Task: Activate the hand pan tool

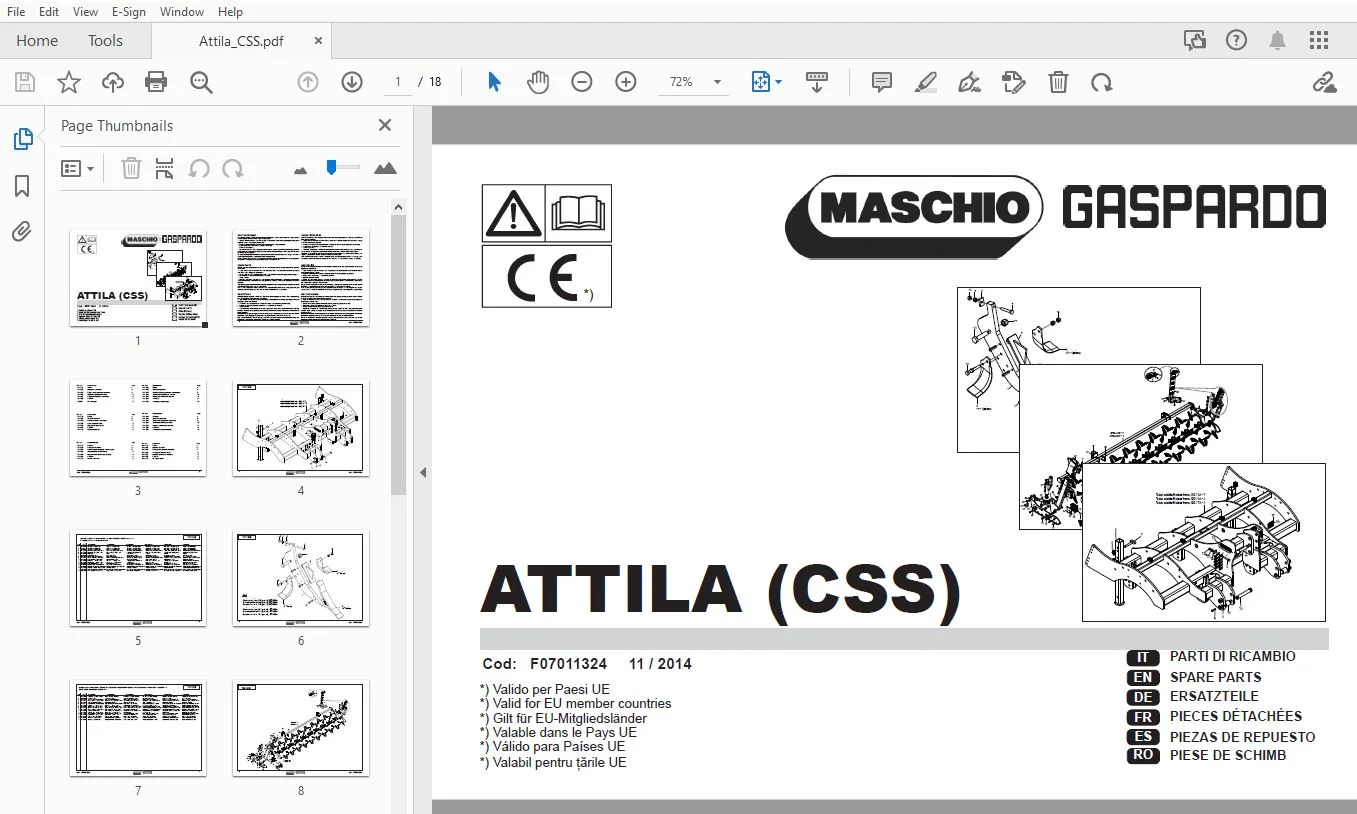Action: point(538,82)
